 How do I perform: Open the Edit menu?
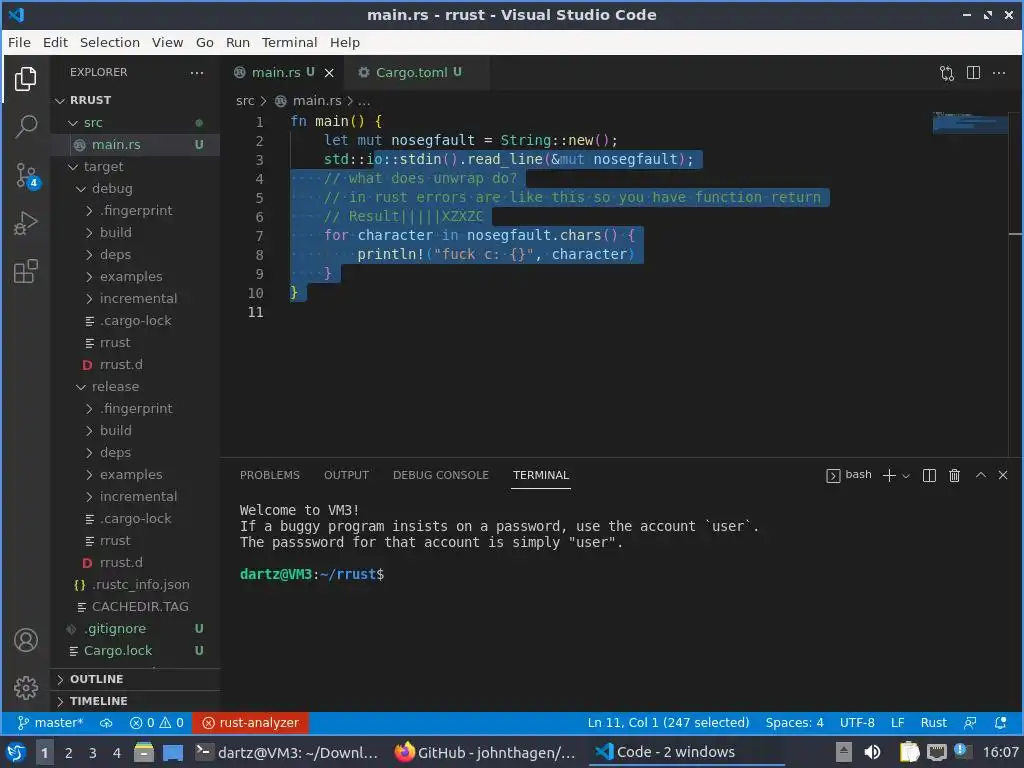point(56,42)
